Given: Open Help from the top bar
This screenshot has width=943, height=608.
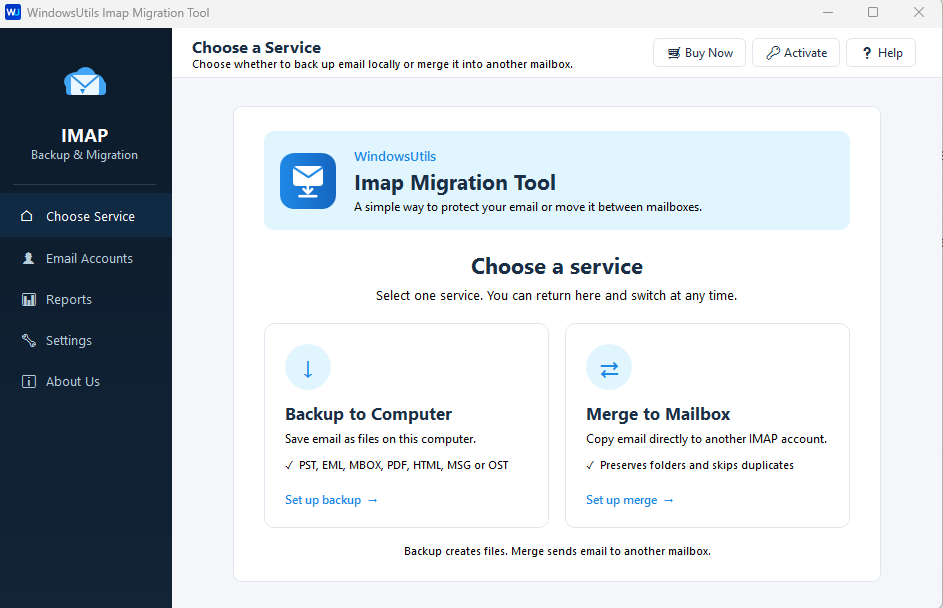Looking at the screenshot, I should (x=881, y=53).
